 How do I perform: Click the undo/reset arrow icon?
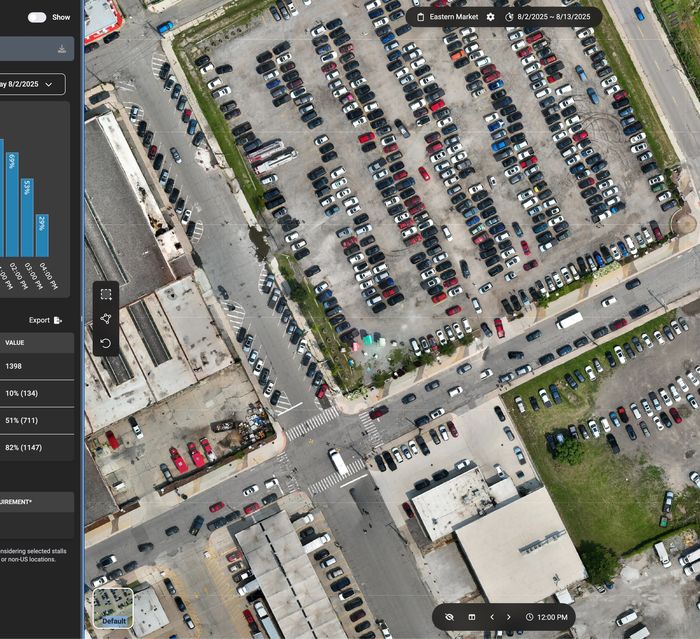106,343
